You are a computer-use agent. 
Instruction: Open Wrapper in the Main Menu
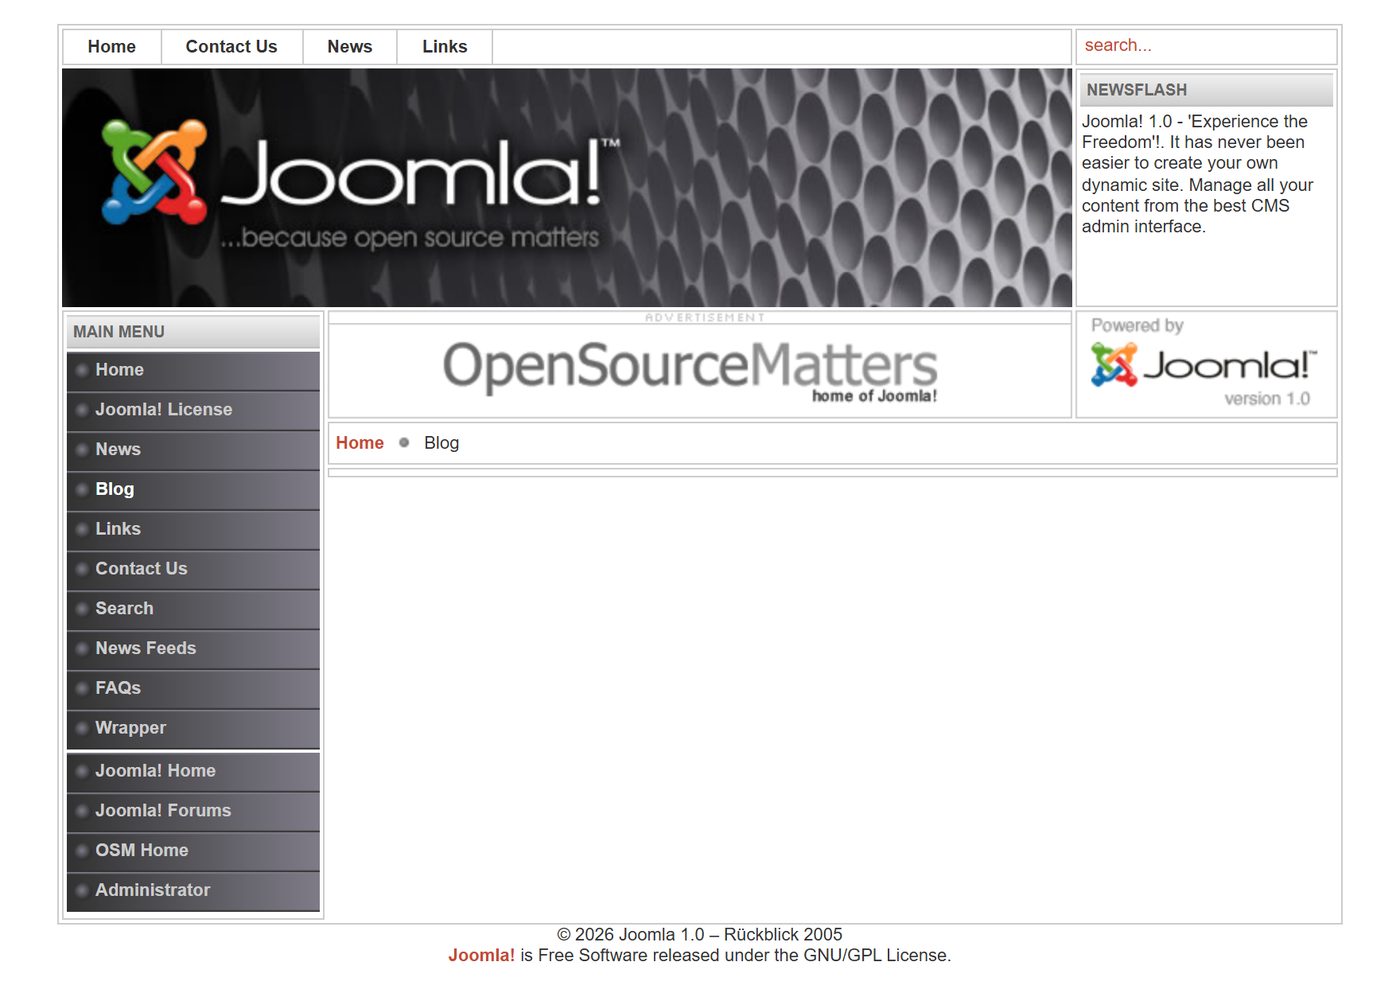193,728
